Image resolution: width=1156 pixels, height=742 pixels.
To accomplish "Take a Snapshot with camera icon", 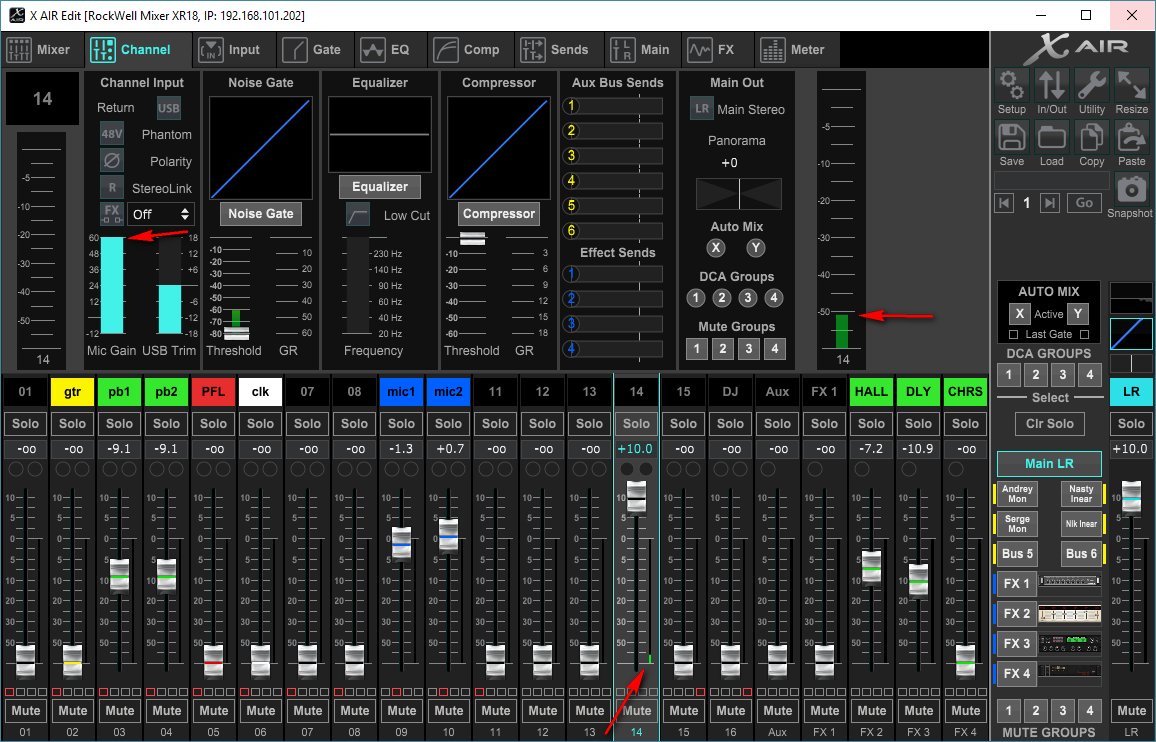I will pos(1131,190).
